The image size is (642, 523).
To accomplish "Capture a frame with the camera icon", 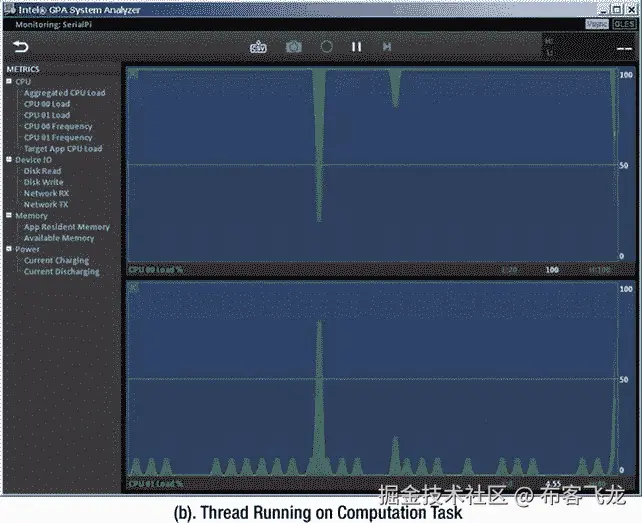I will point(294,47).
